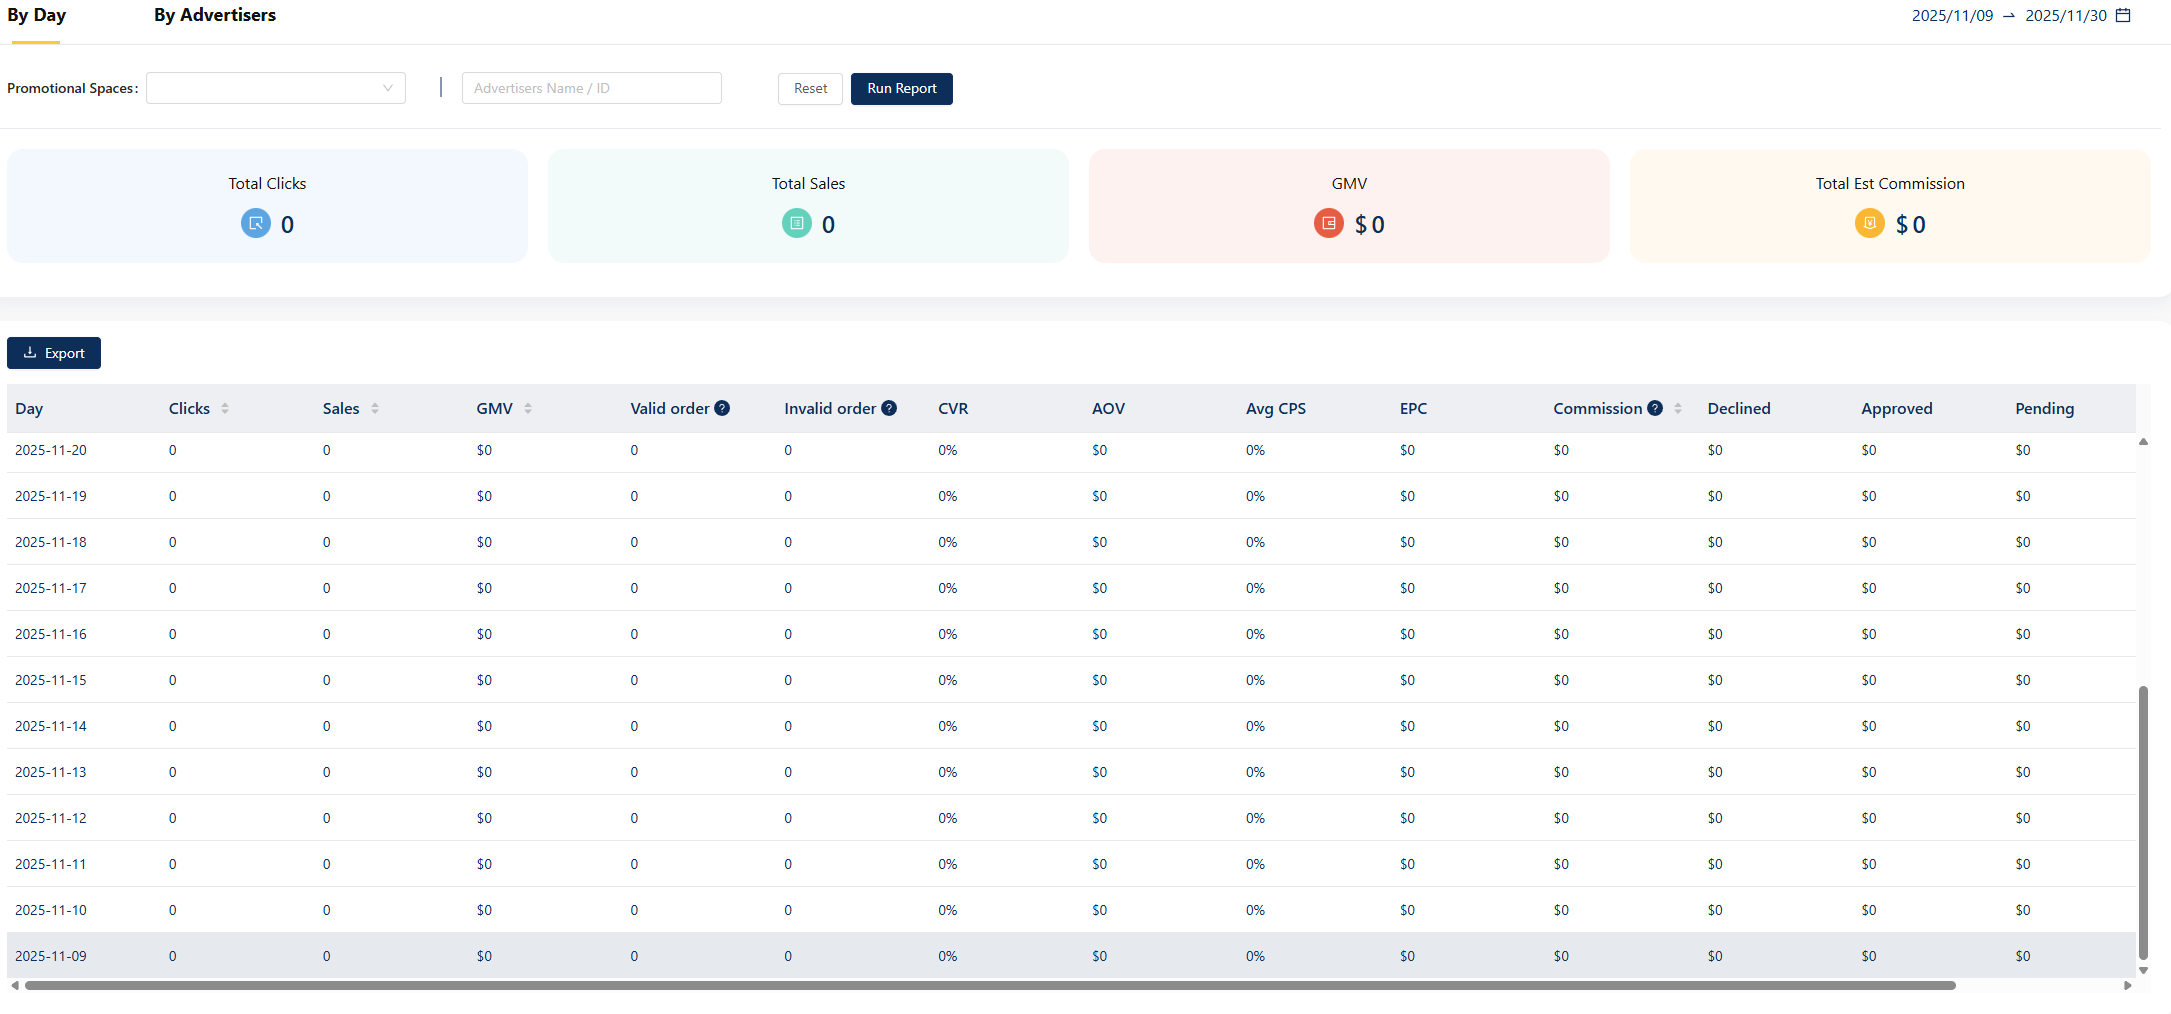
Task: Click the Total Clicks cursor icon
Action: pyautogui.click(x=256, y=223)
